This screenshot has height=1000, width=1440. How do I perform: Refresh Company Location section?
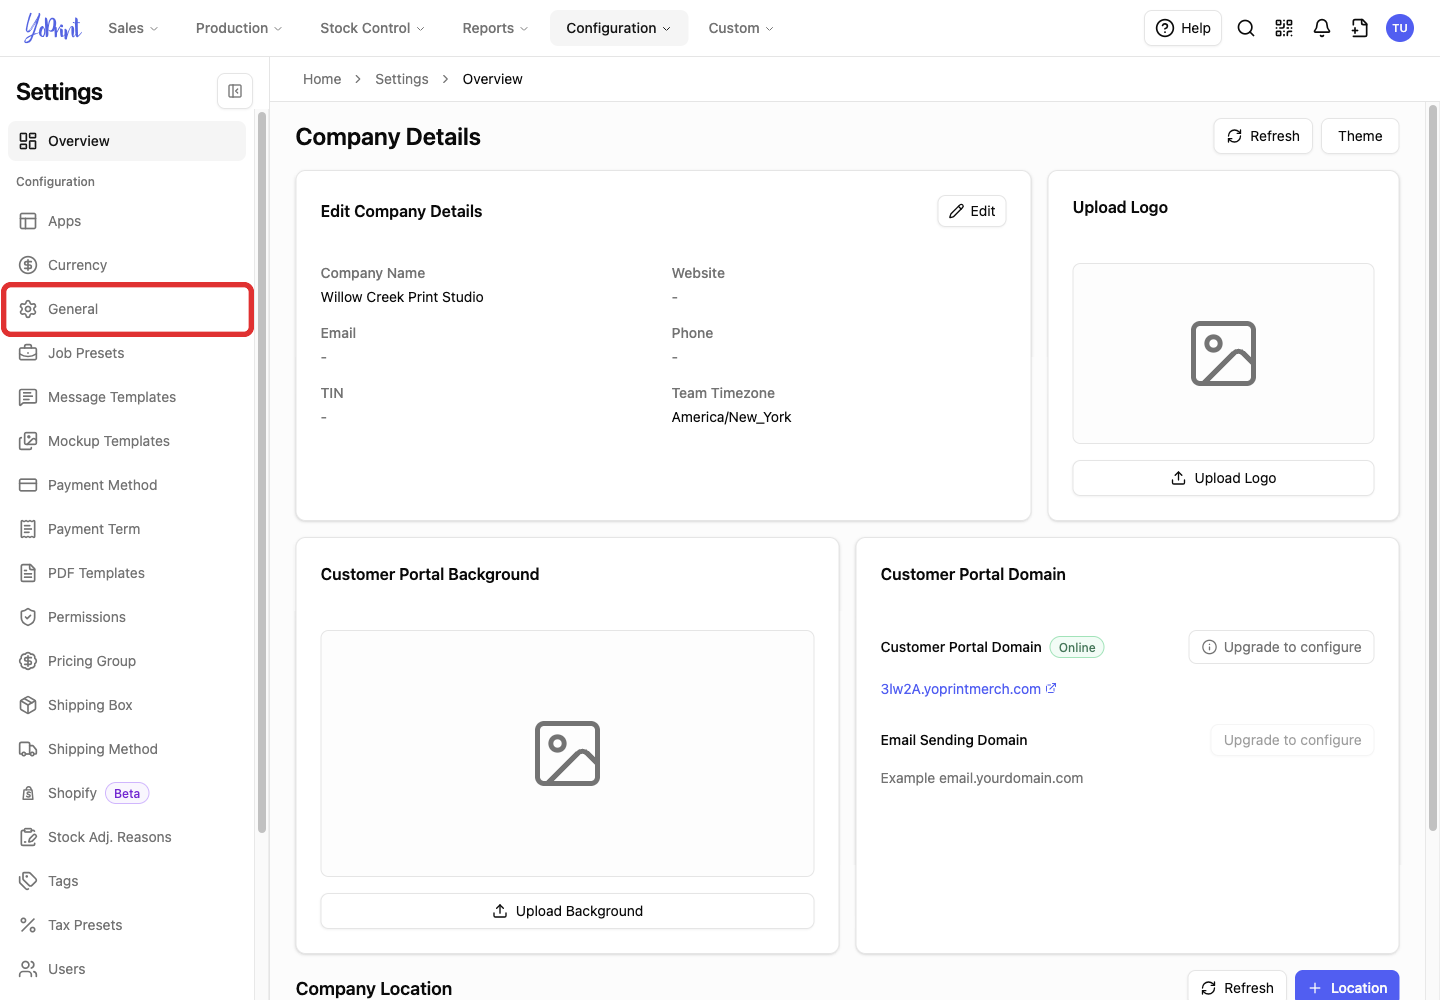click(x=1237, y=987)
